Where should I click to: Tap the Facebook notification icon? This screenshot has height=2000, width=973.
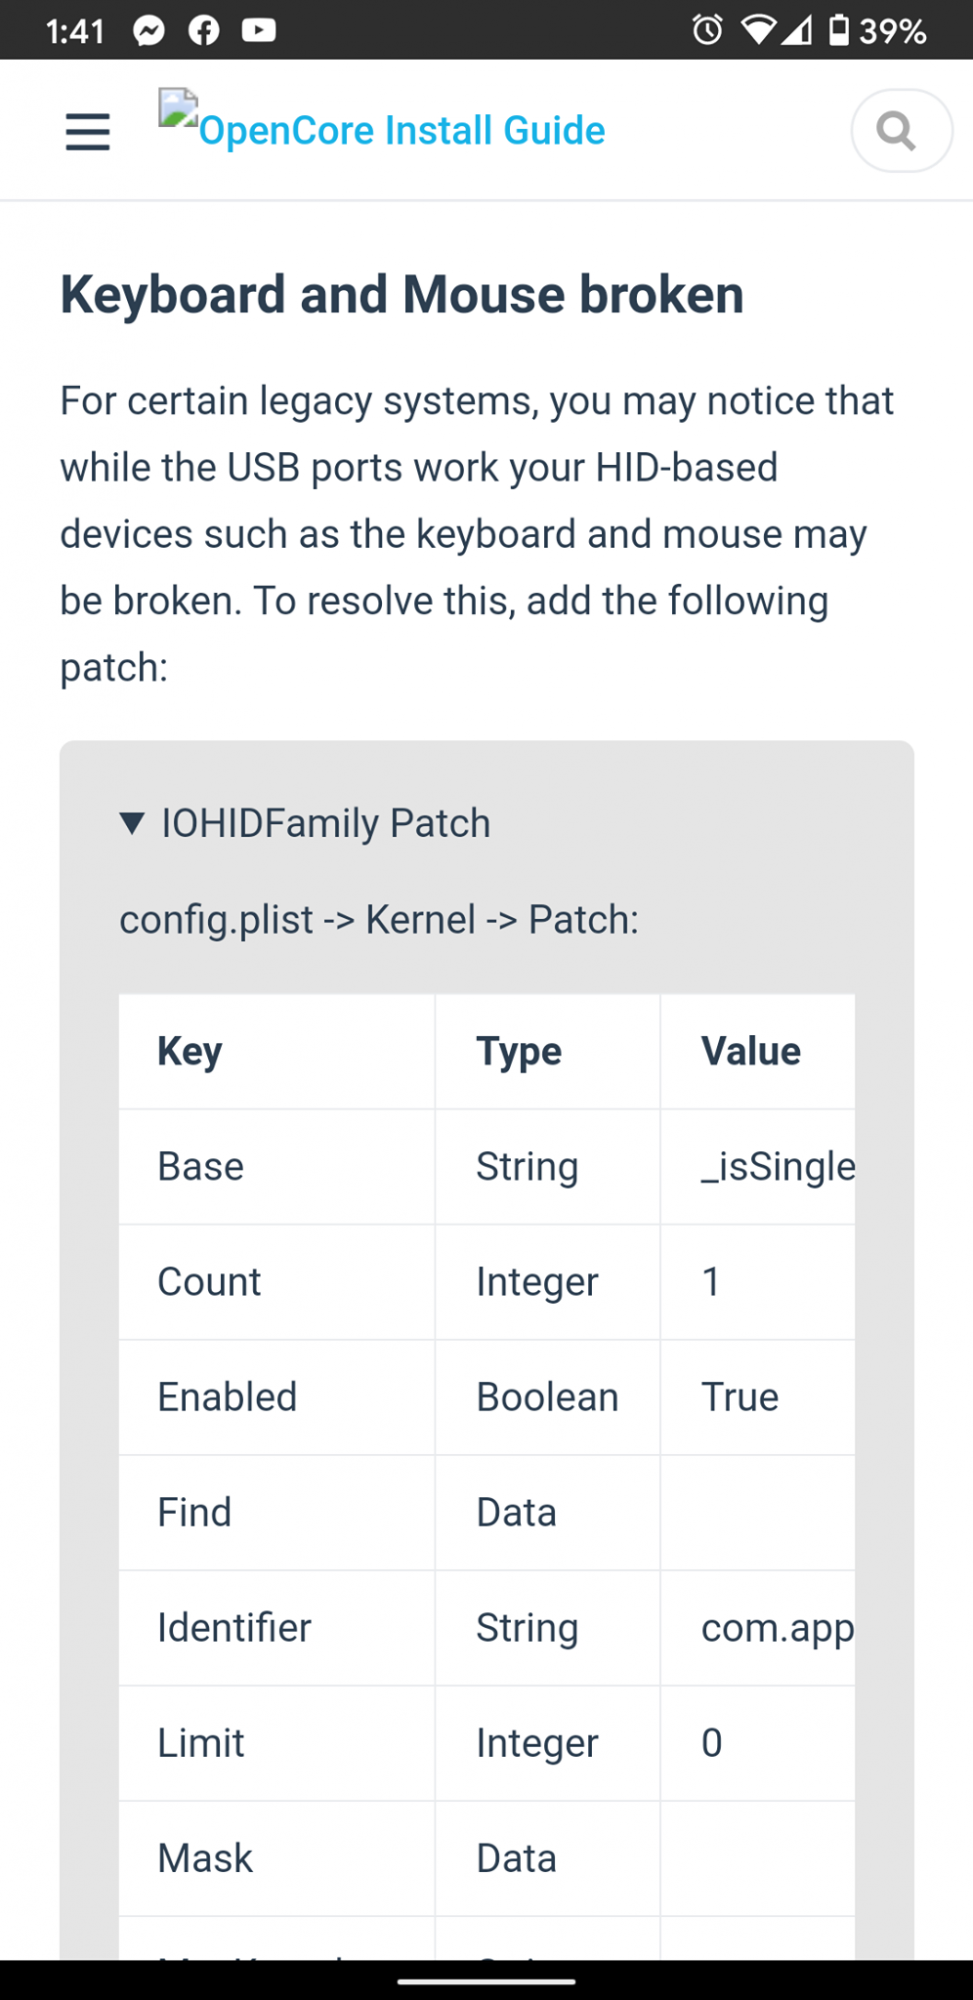point(204,31)
